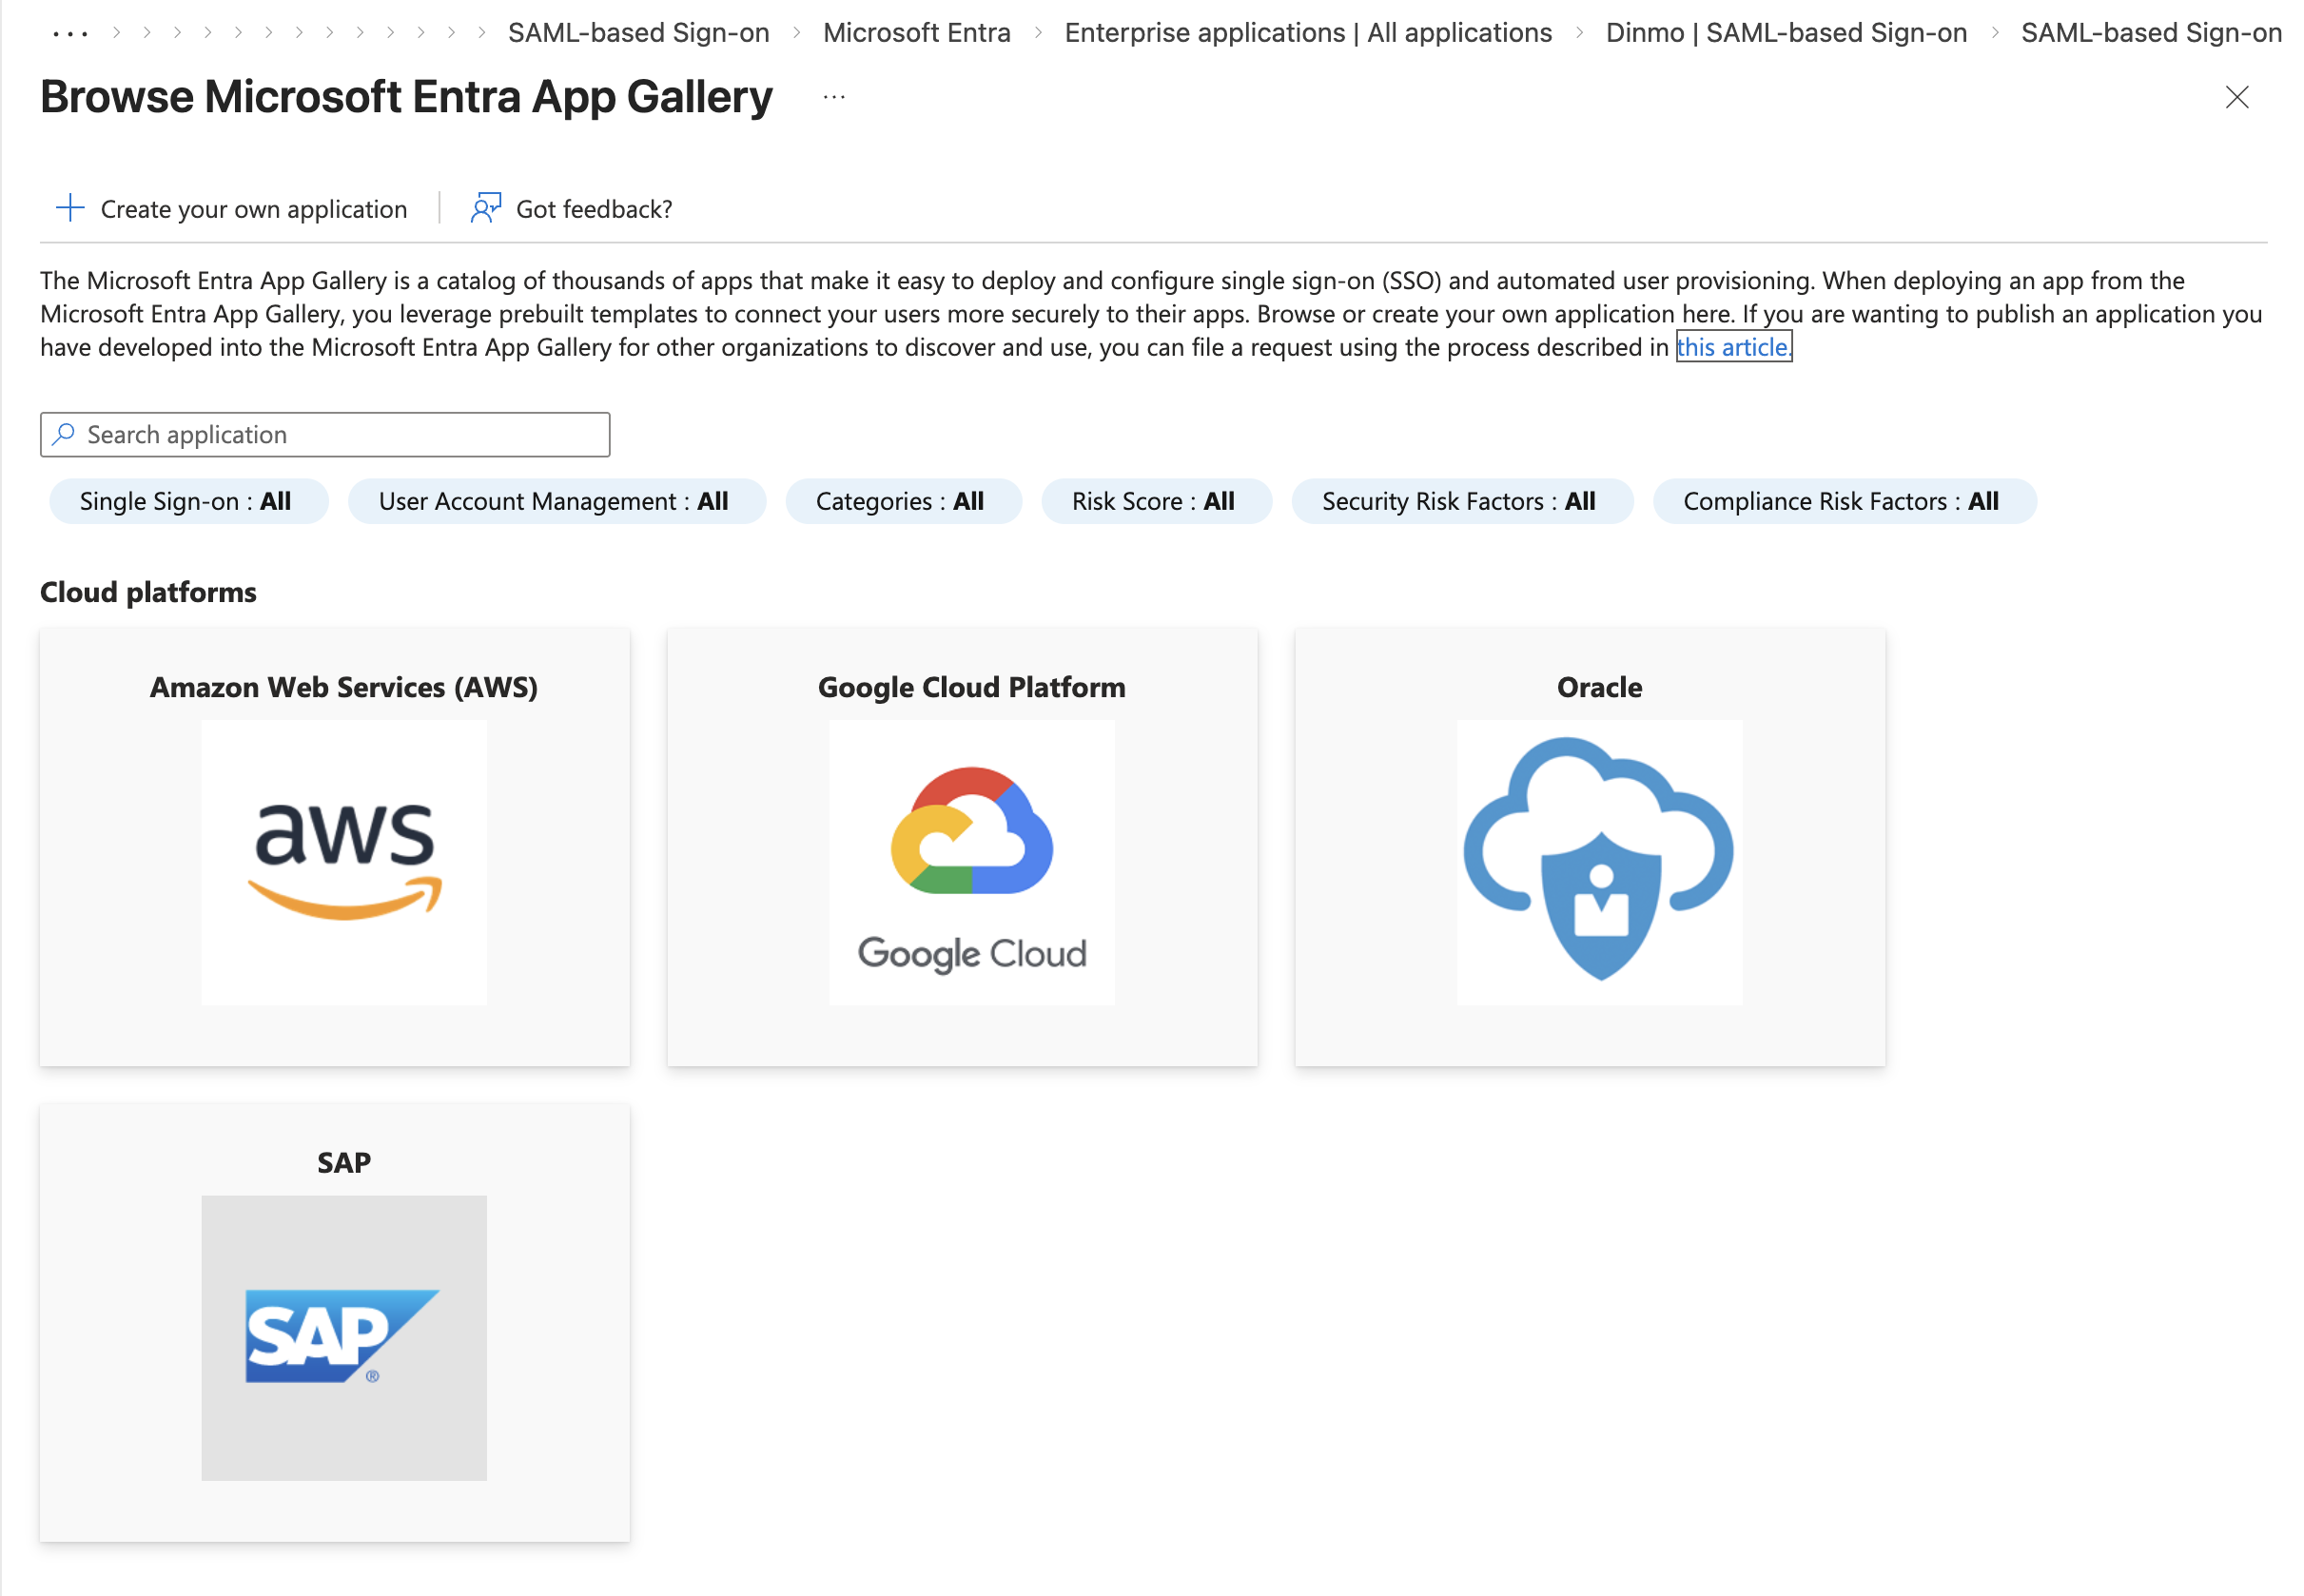
Task: Click the Got feedback person icon
Action: (486, 208)
